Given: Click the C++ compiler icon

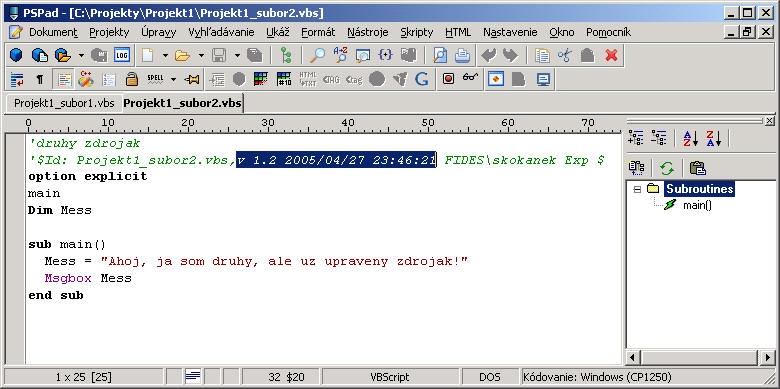Looking at the screenshot, I should pos(86,79).
